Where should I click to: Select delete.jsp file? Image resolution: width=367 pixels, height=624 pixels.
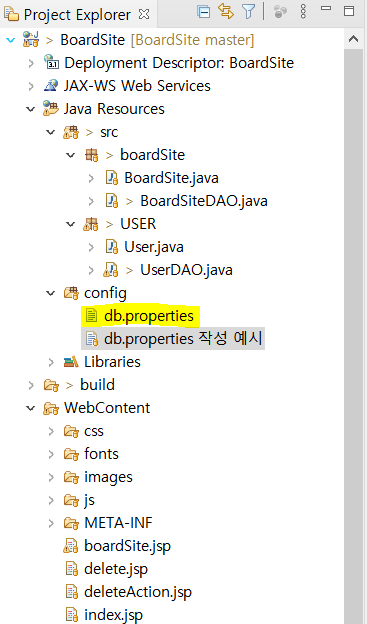116,569
